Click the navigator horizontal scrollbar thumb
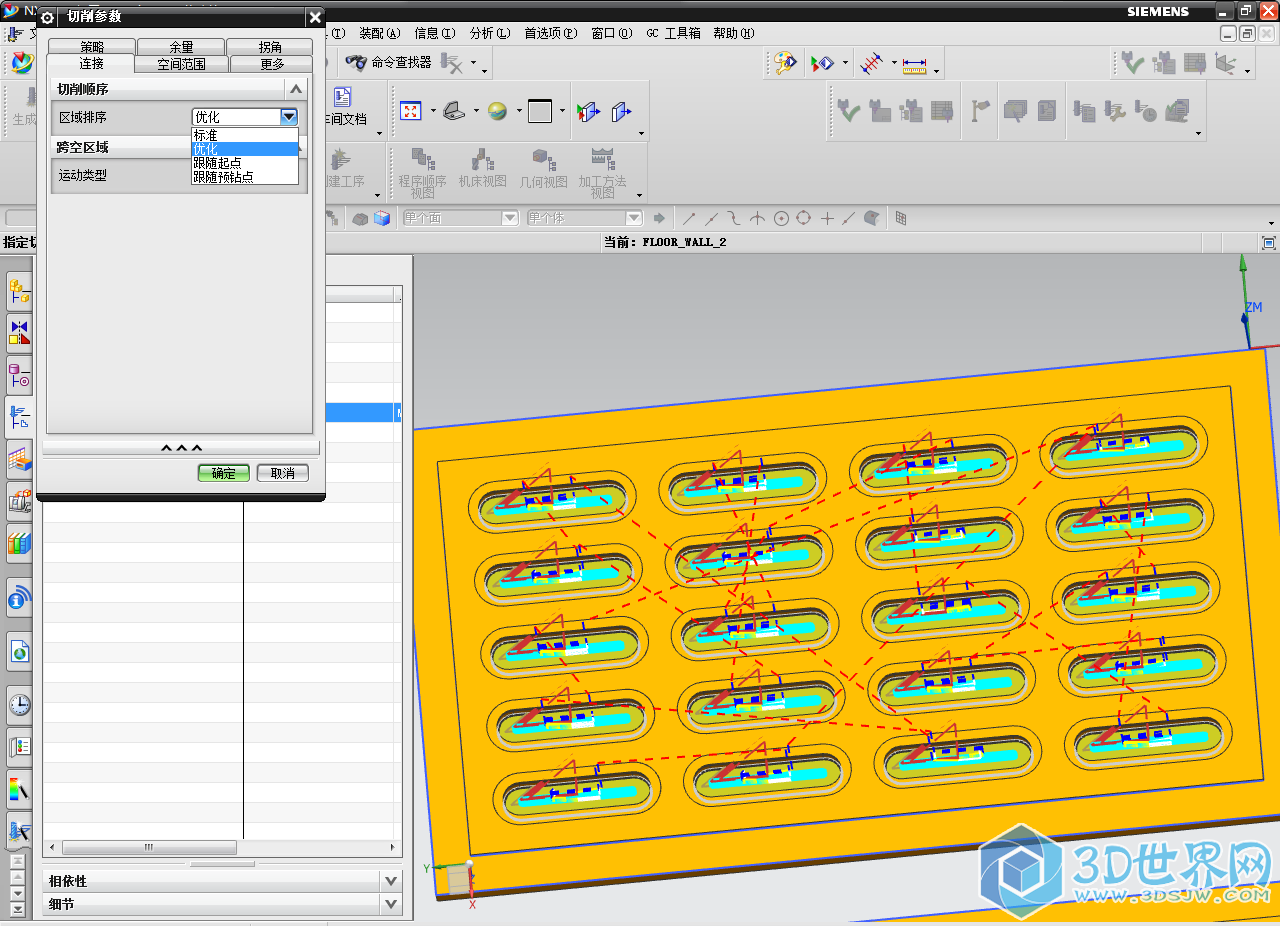1280x926 pixels. [x=149, y=847]
